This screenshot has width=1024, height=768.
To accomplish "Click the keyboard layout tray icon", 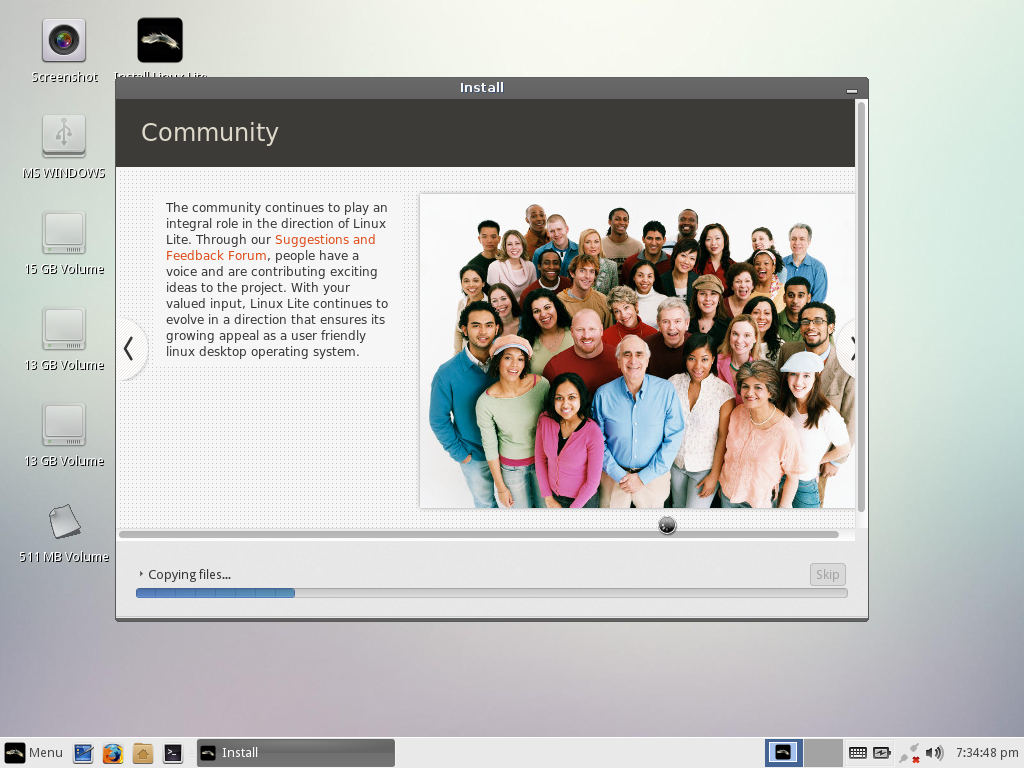I will [x=857, y=753].
